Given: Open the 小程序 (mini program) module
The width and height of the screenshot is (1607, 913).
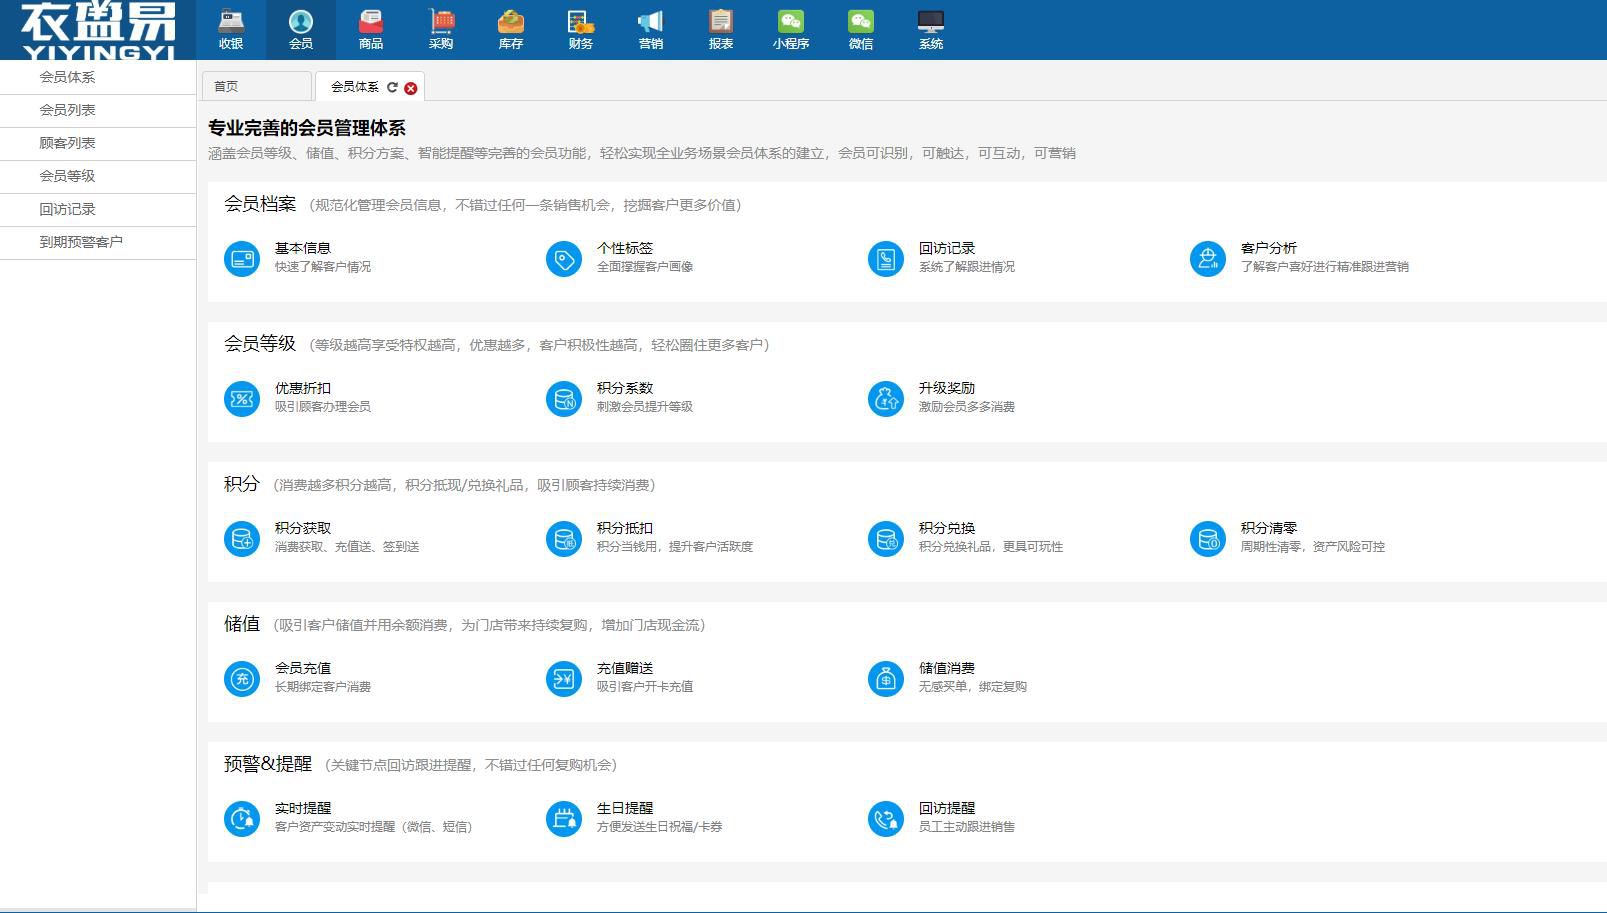Looking at the screenshot, I should point(791,27).
